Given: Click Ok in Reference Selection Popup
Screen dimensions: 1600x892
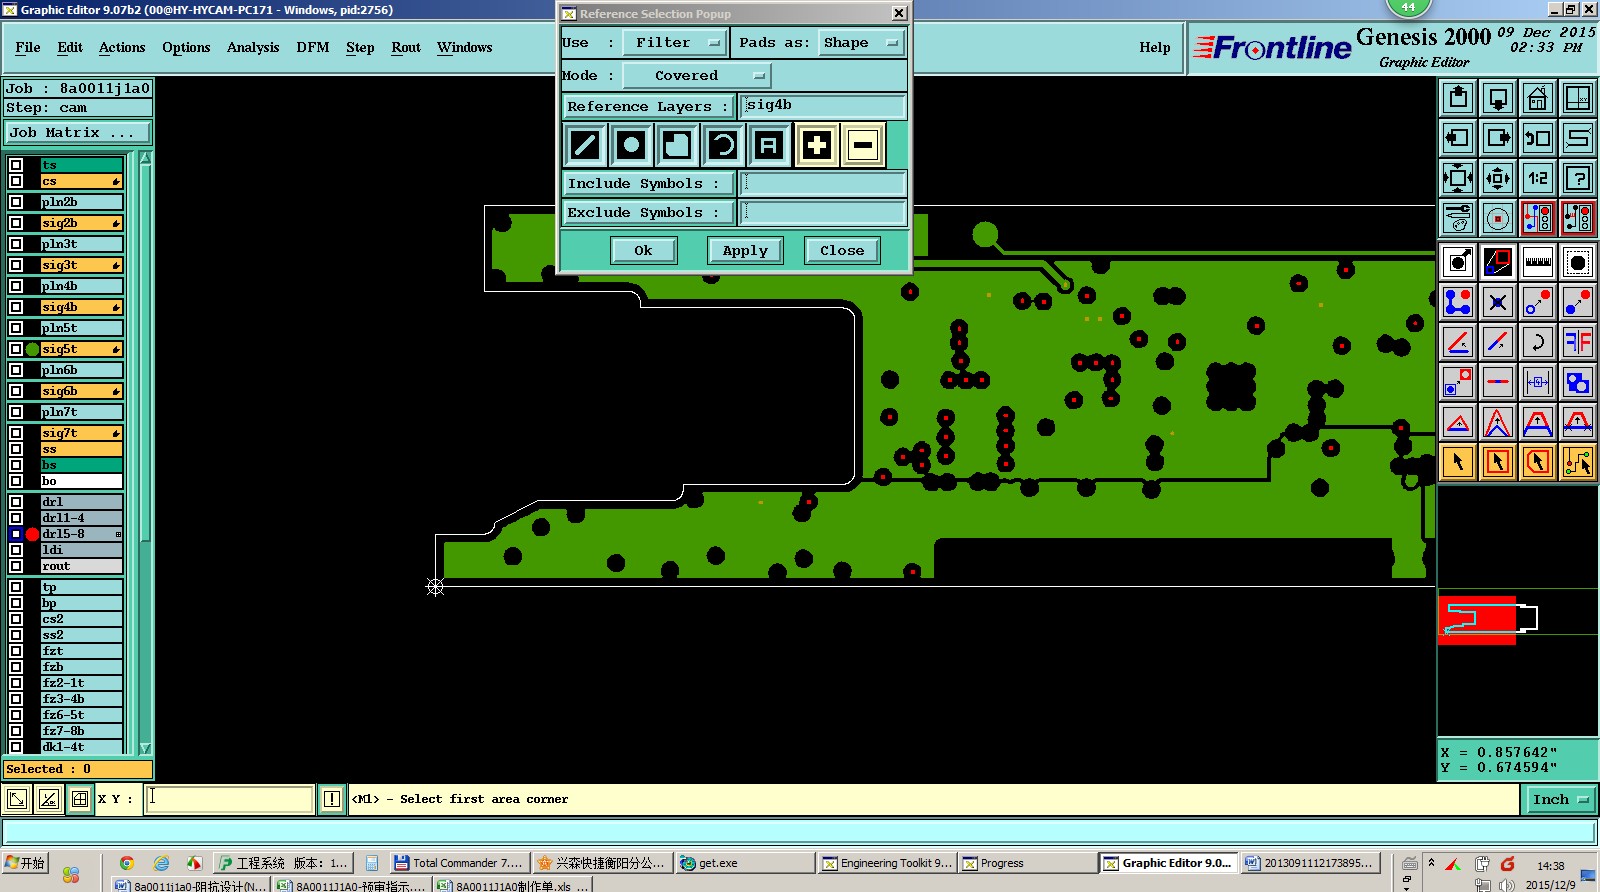Looking at the screenshot, I should coord(643,251).
